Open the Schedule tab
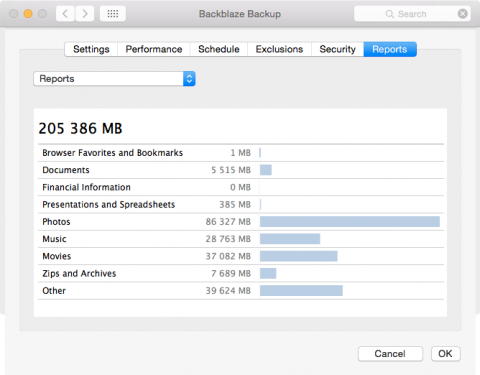This screenshot has width=480, height=375. pos(219,49)
